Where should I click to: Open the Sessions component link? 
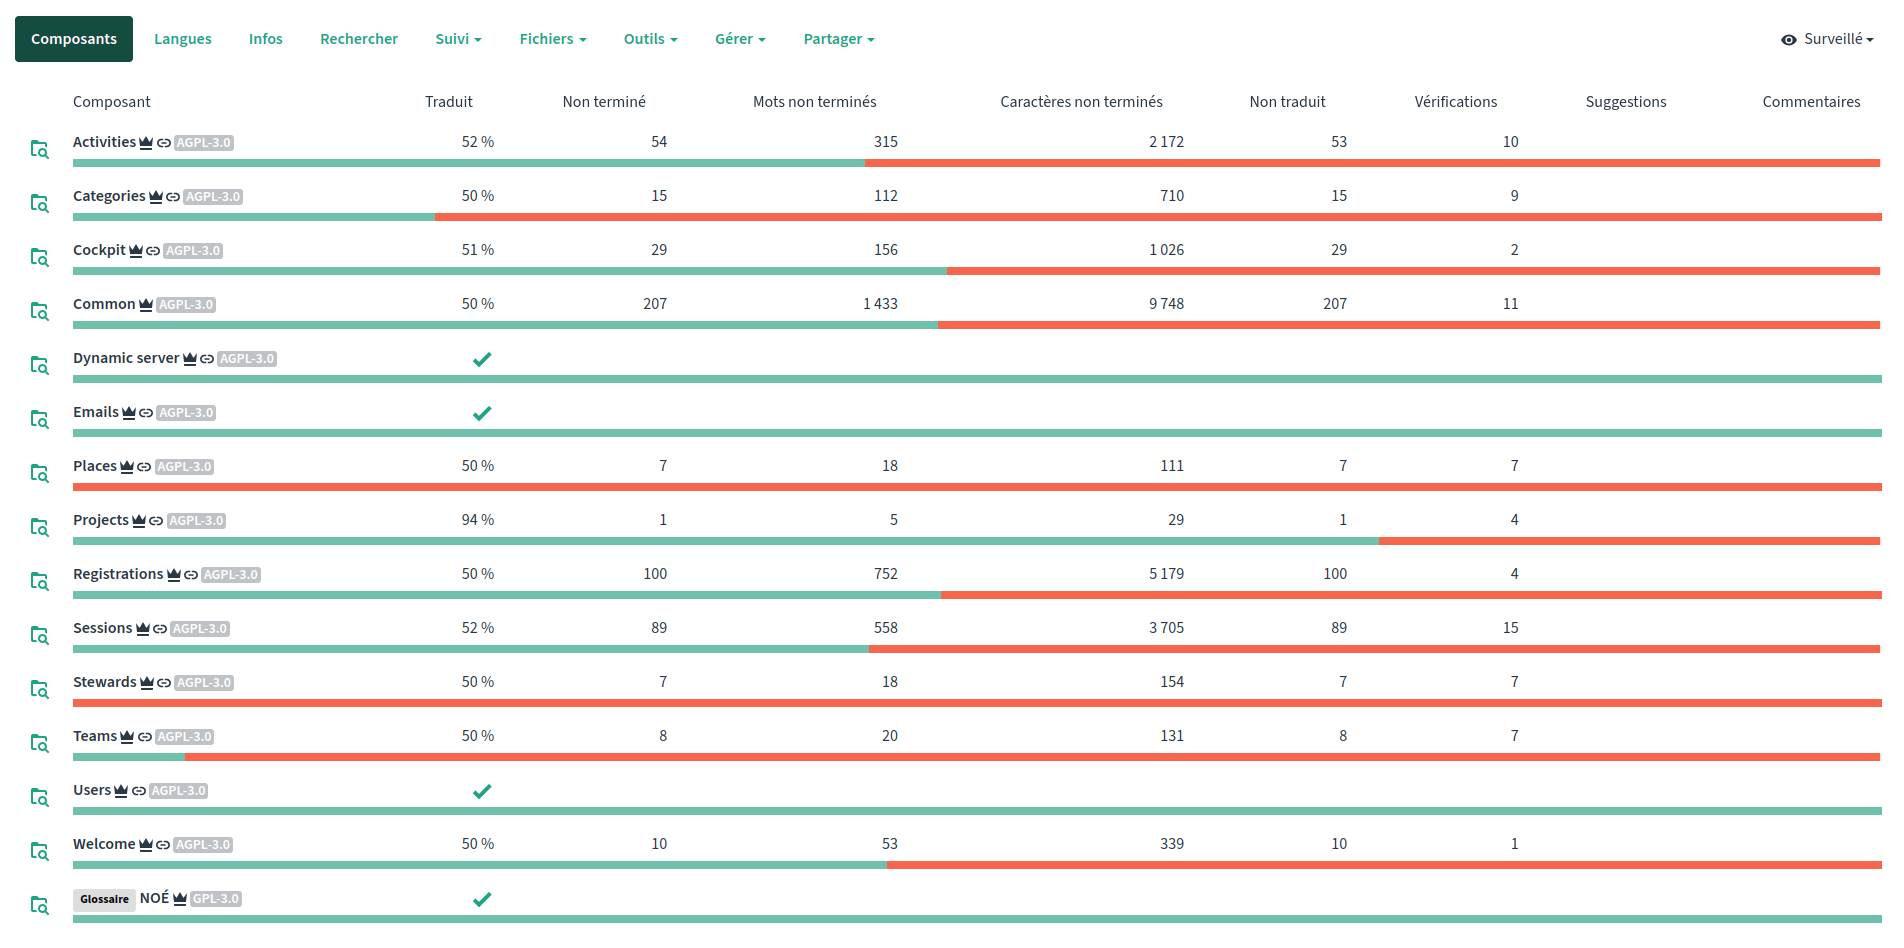tap(102, 628)
